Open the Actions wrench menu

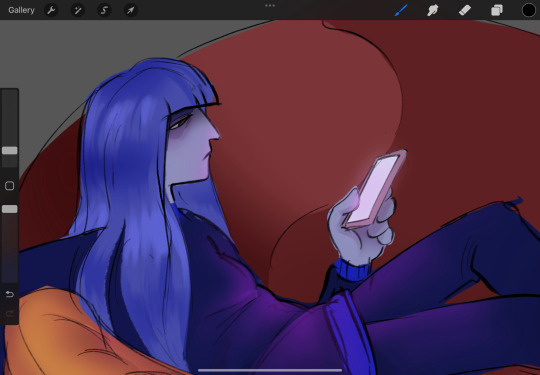(51, 10)
